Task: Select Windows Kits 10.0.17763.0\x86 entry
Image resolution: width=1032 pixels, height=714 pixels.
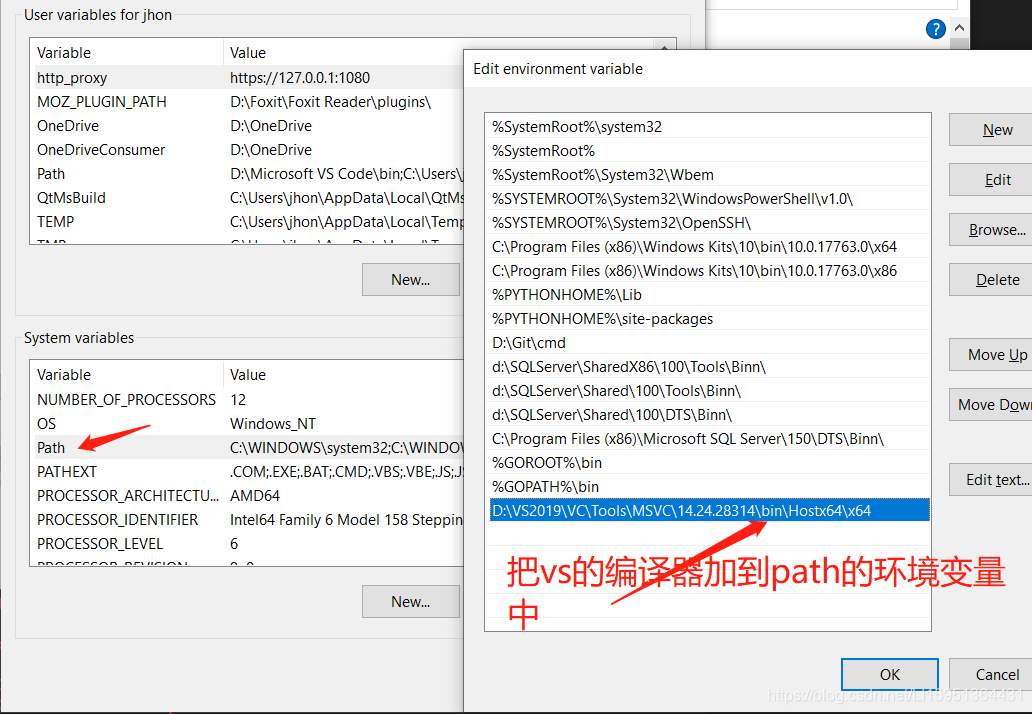Action: (x=709, y=270)
